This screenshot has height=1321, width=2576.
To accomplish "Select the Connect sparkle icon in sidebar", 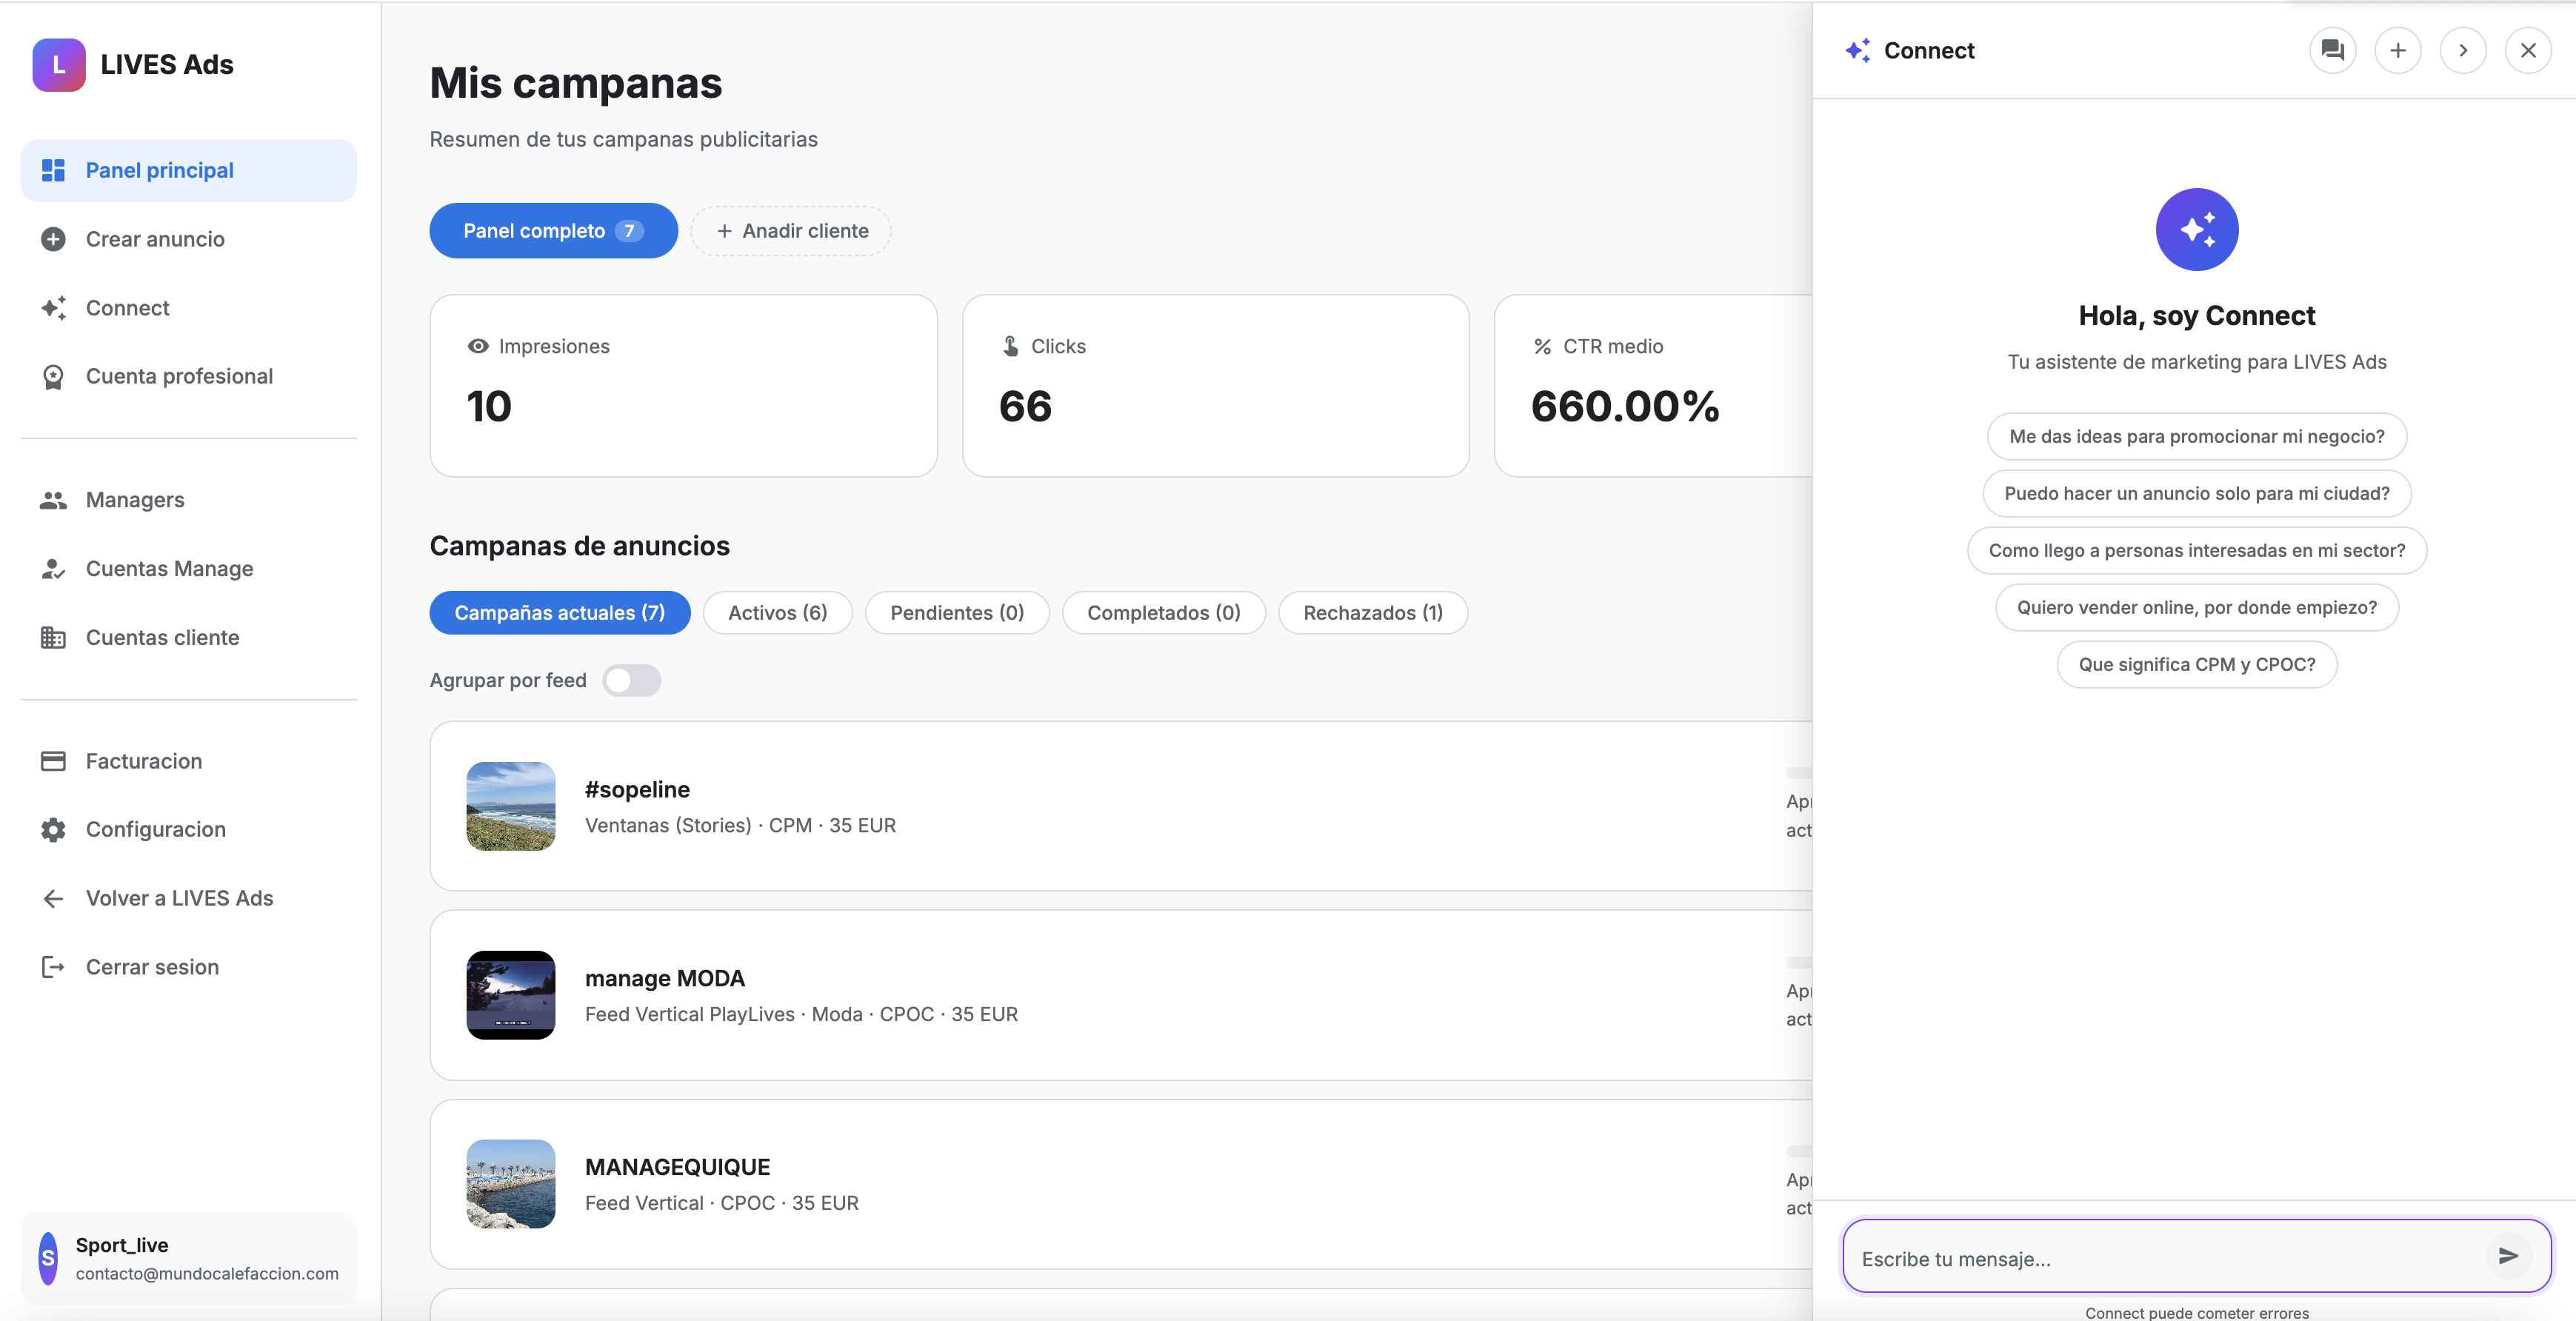I will point(54,308).
